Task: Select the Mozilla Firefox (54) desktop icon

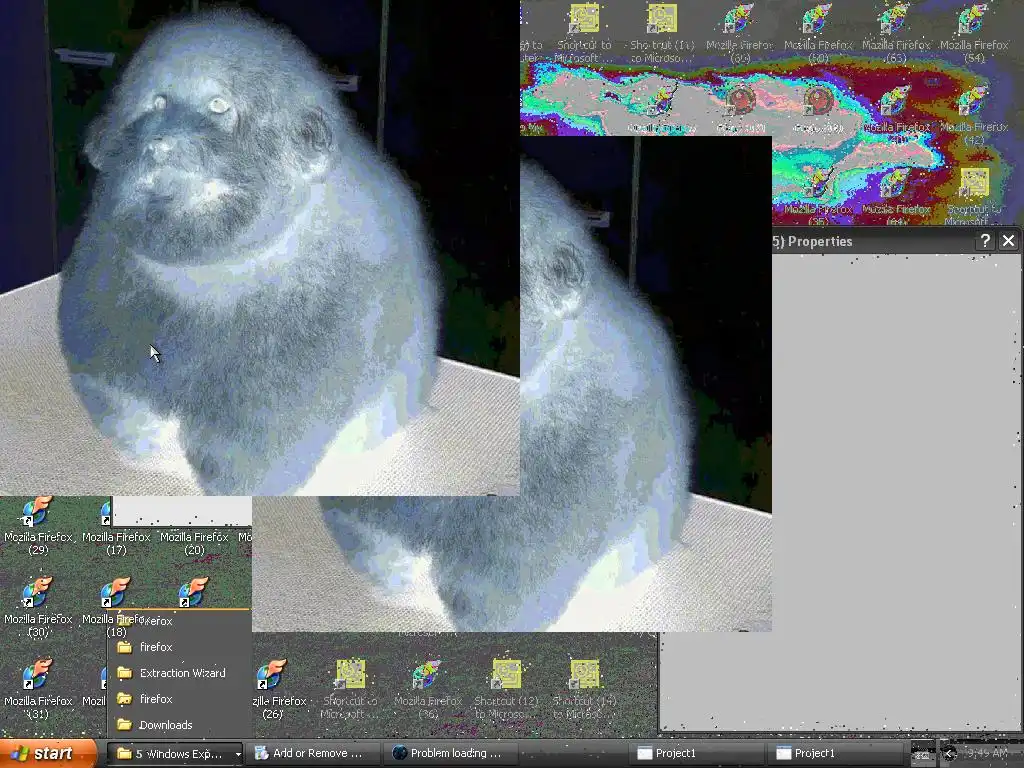Action: tap(974, 33)
